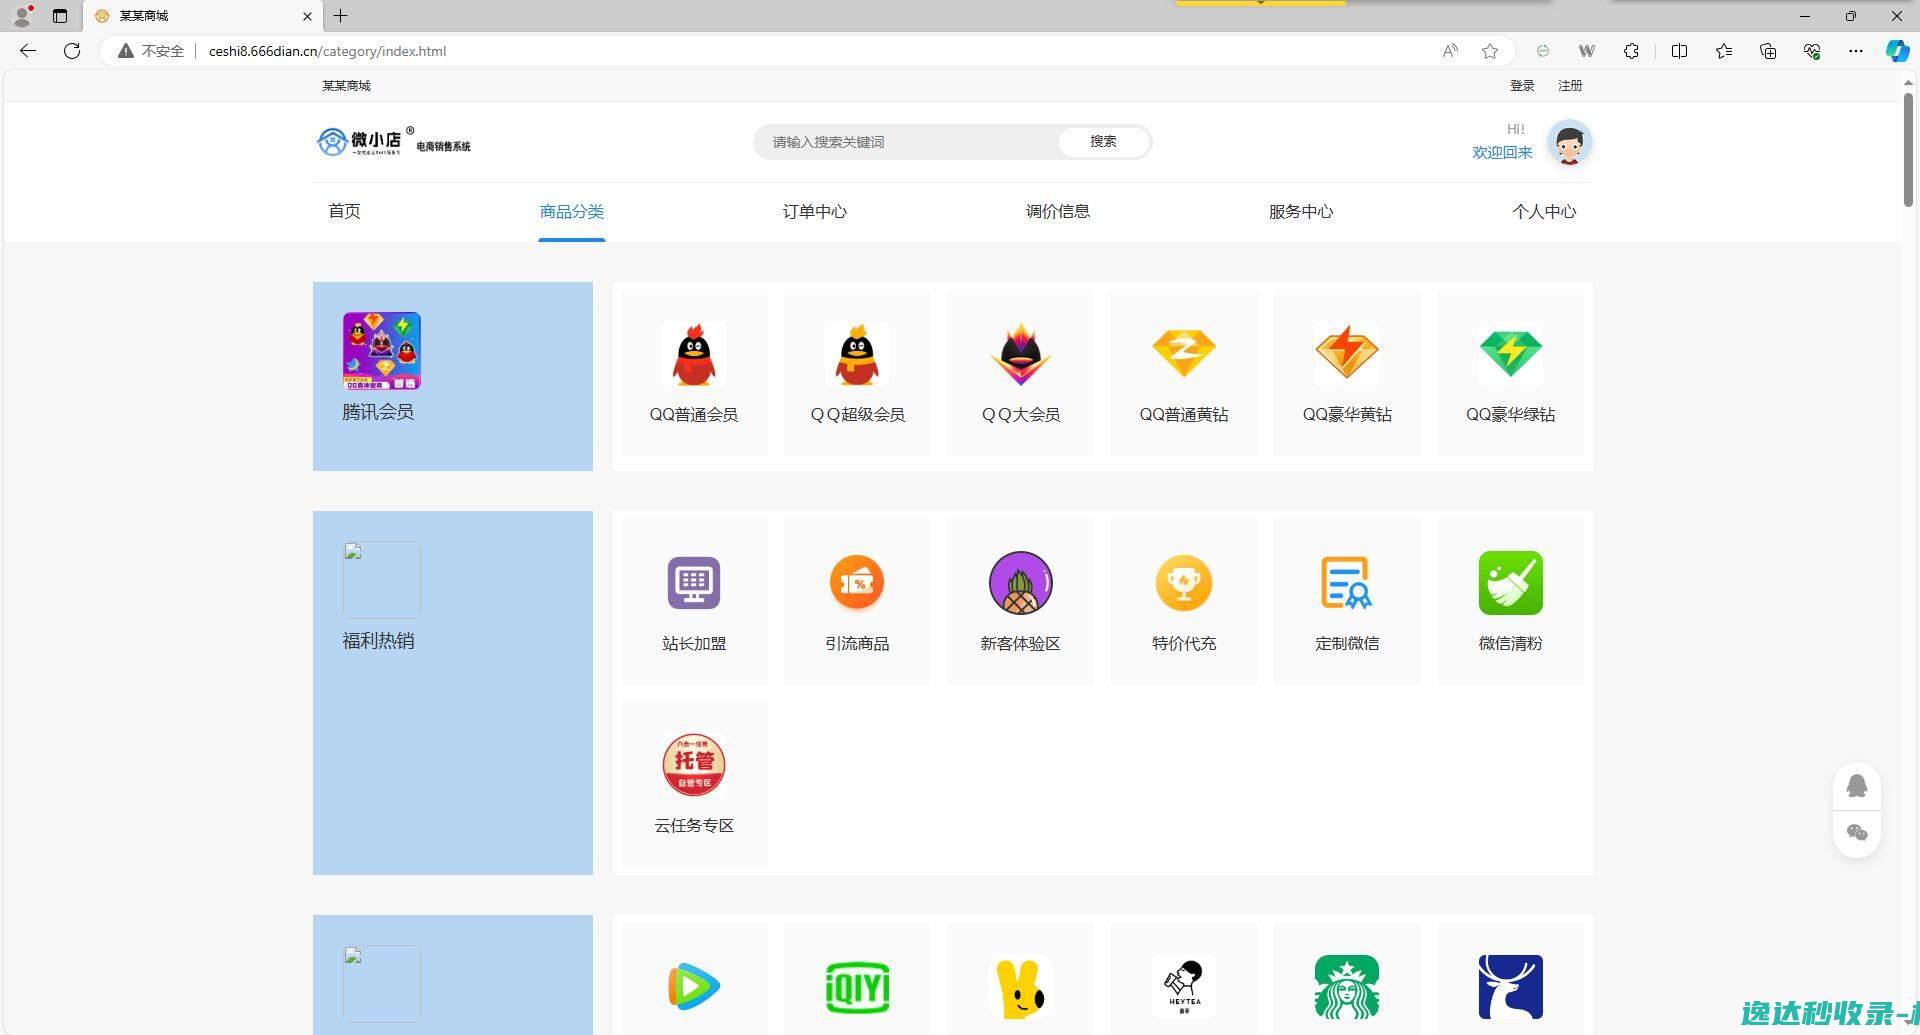Screen dimensions: 1920x1035
Task: Click the browser address bar URL
Action: coord(327,51)
